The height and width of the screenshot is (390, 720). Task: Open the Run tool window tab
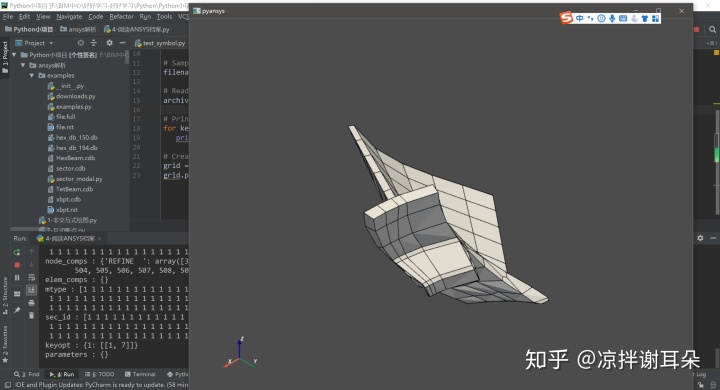tap(62, 374)
